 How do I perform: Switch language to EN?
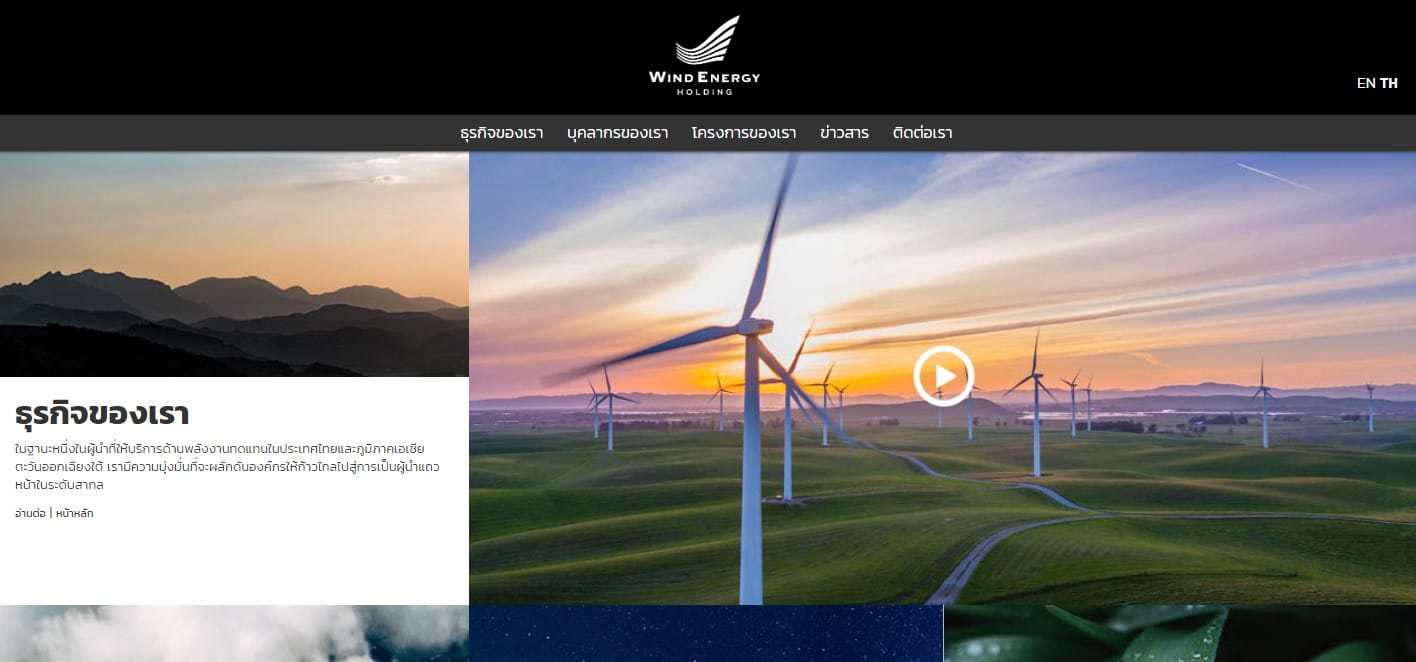(1365, 83)
